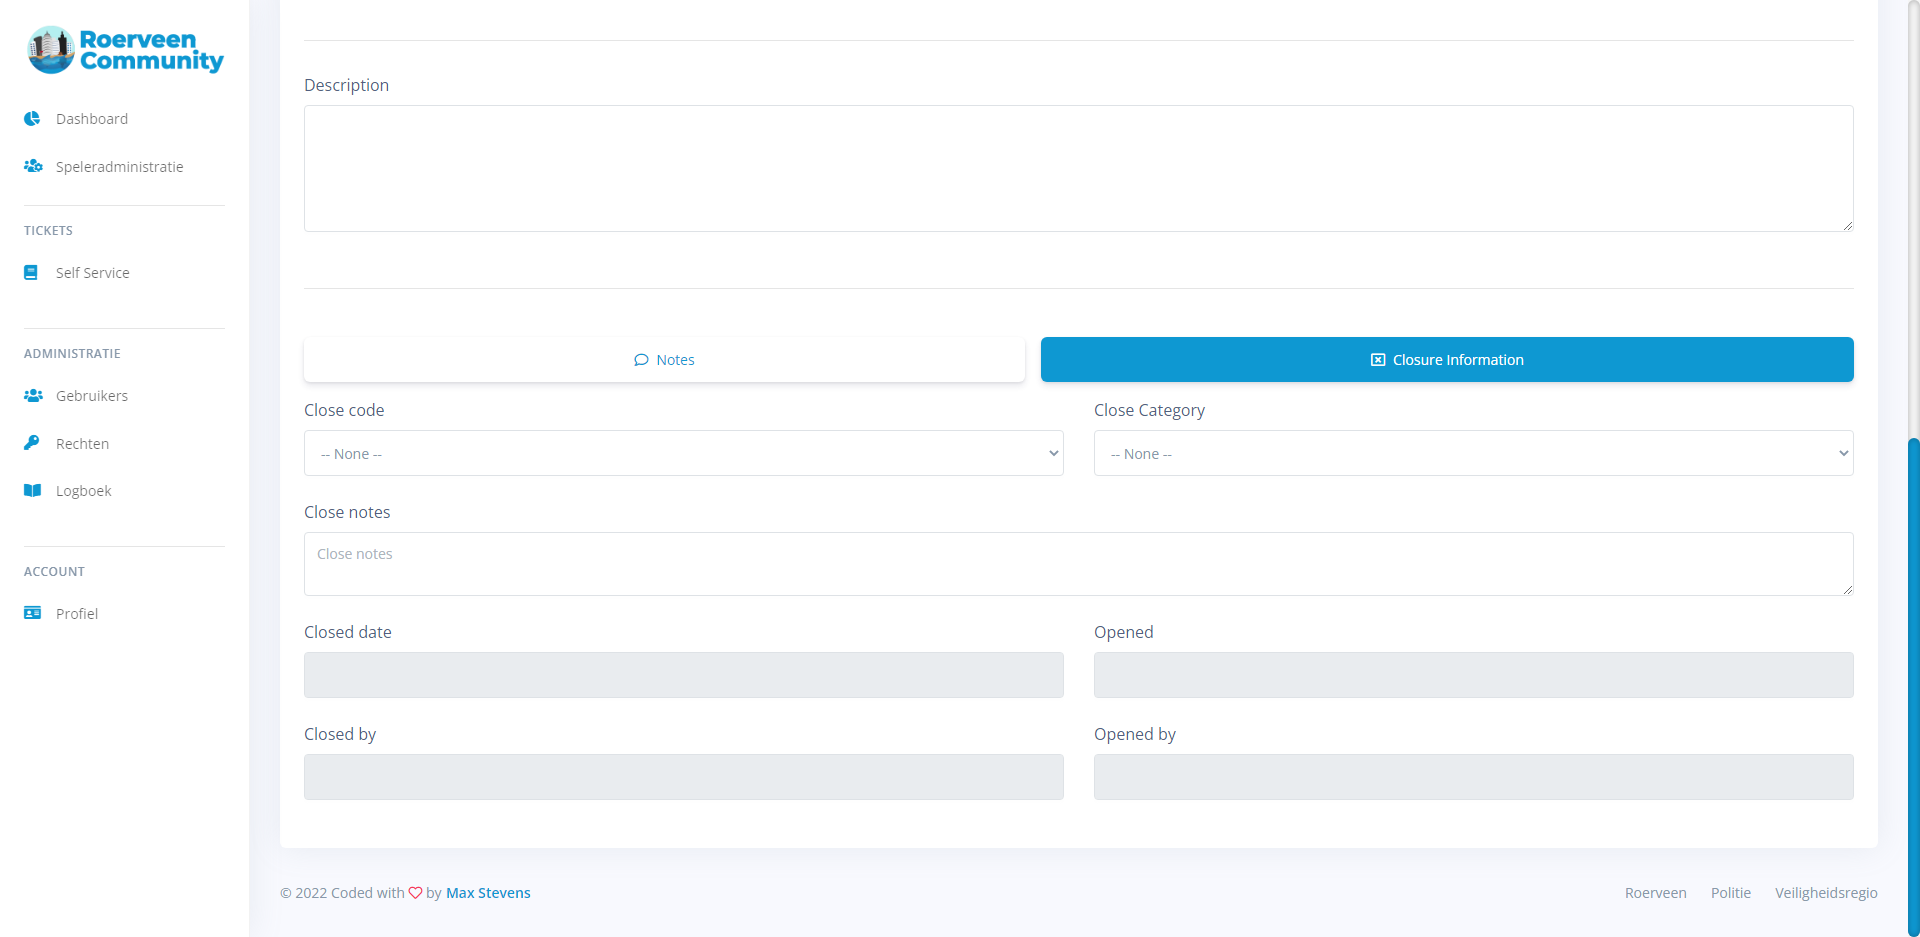The height and width of the screenshot is (937, 1920).
Task: Click the Closed date field
Action: click(x=683, y=675)
